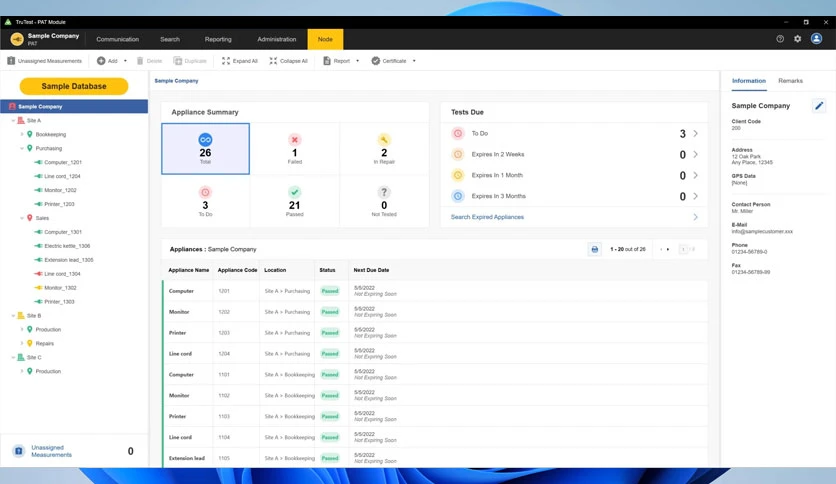The height and width of the screenshot is (484, 836).
Task: Open the Reporting menu
Action: [x=218, y=39]
